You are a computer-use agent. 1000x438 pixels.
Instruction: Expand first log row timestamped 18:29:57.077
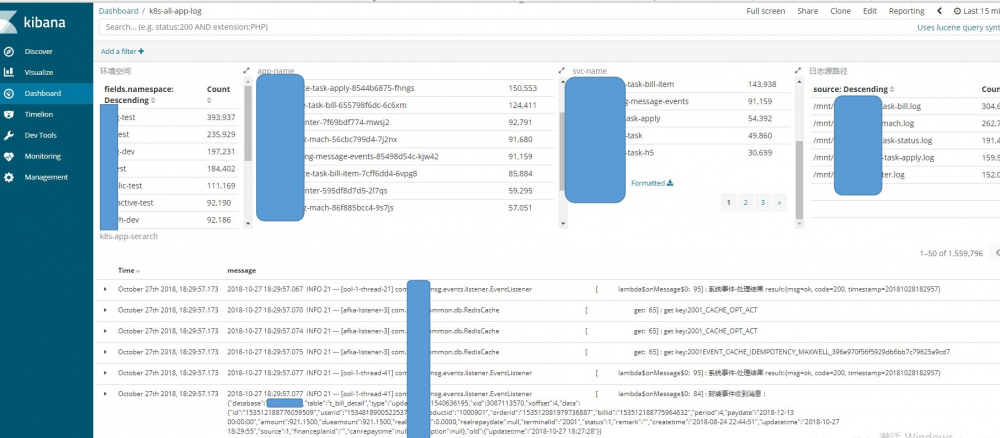click(106, 373)
